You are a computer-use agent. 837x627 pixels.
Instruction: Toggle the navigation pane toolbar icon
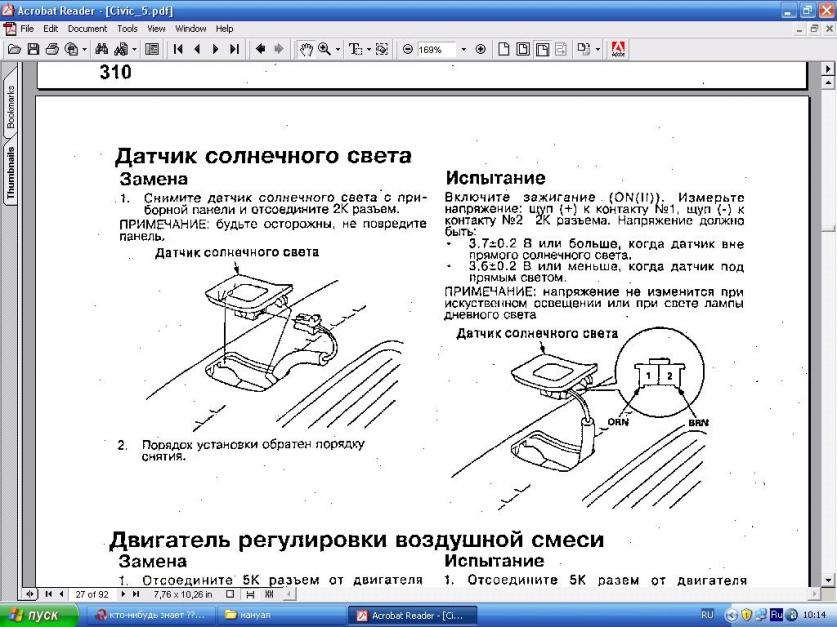coord(152,50)
